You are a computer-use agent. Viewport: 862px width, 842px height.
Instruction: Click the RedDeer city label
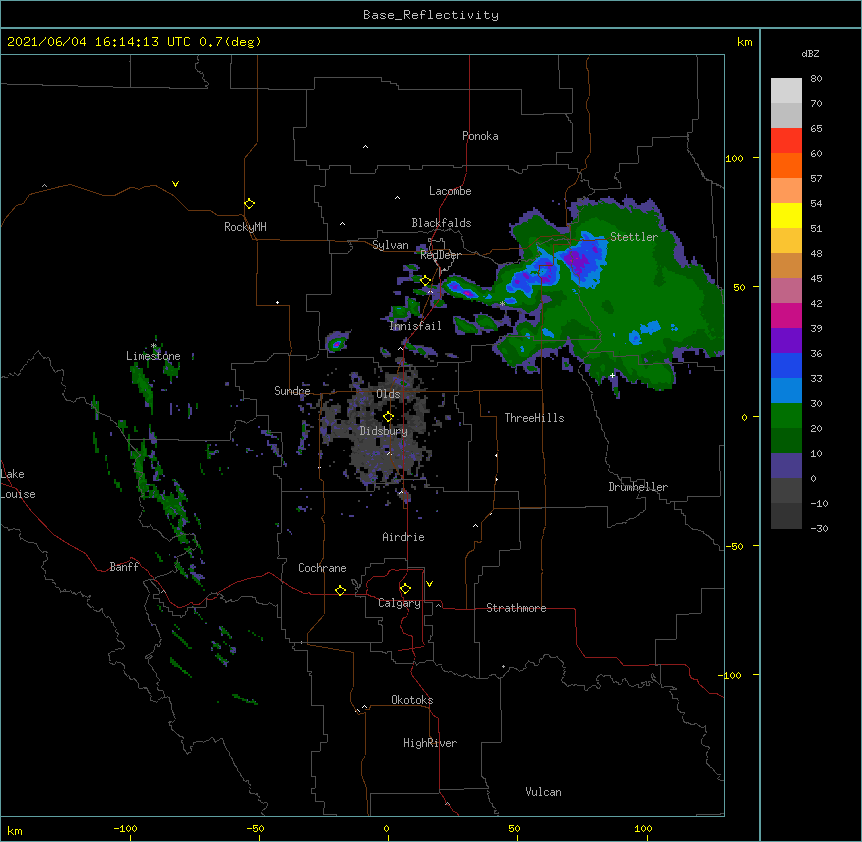[x=440, y=255]
